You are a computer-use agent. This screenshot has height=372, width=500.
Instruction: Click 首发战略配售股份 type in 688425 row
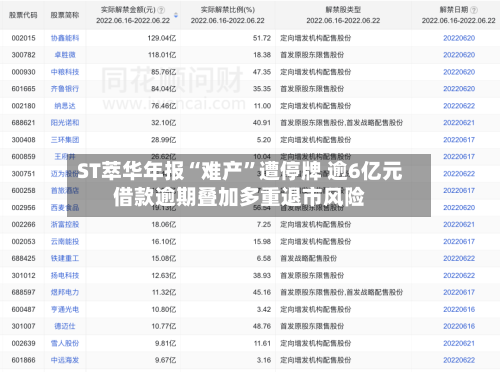[308, 258]
